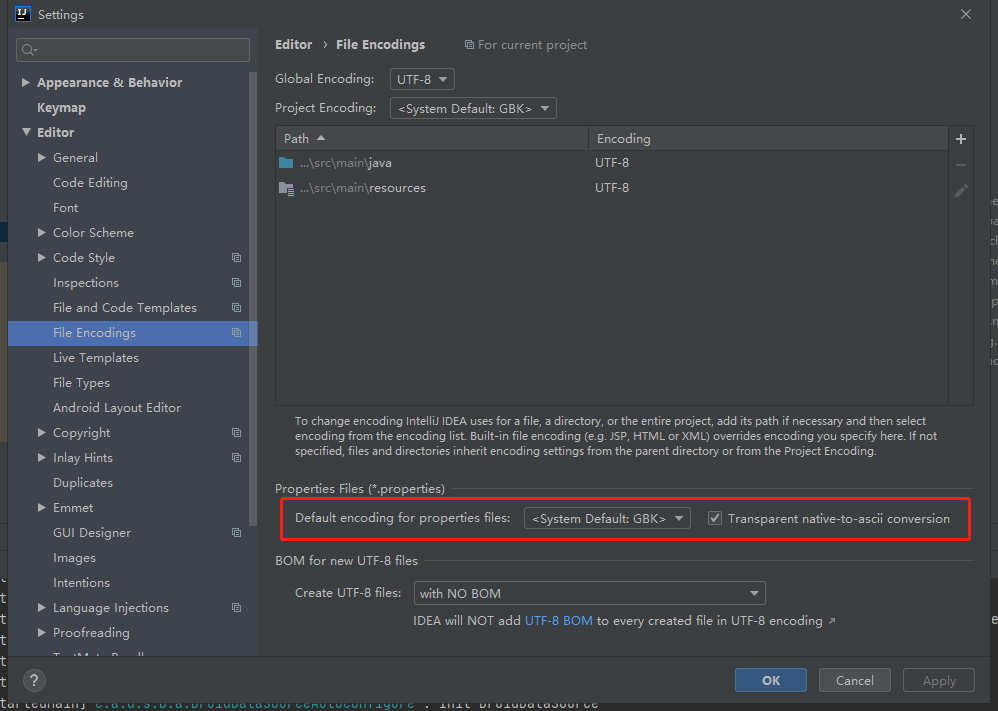
Task: Expand the Code Style node arrow
Action: pyautogui.click(x=41, y=258)
